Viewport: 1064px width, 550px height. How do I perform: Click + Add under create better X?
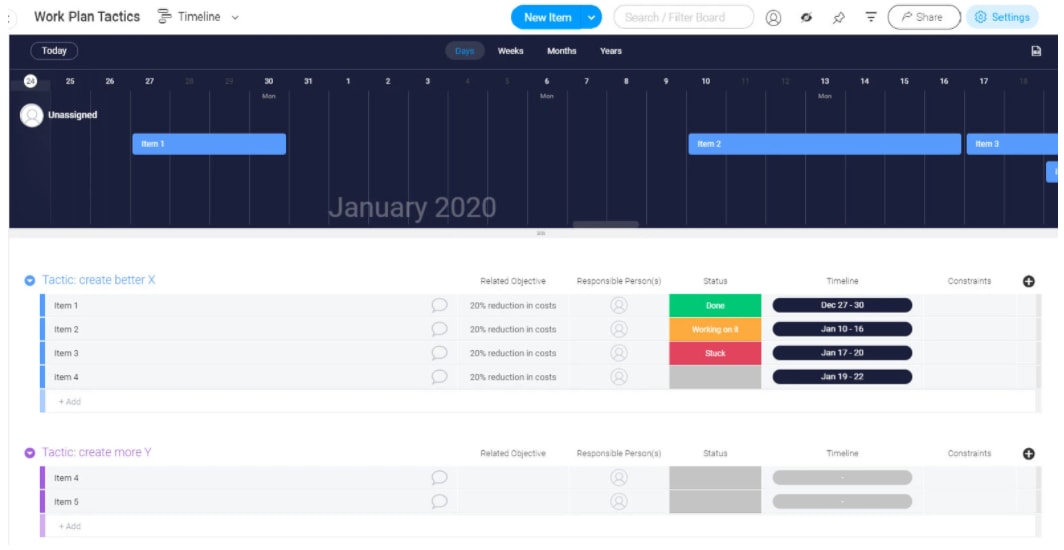[x=69, y=401]
